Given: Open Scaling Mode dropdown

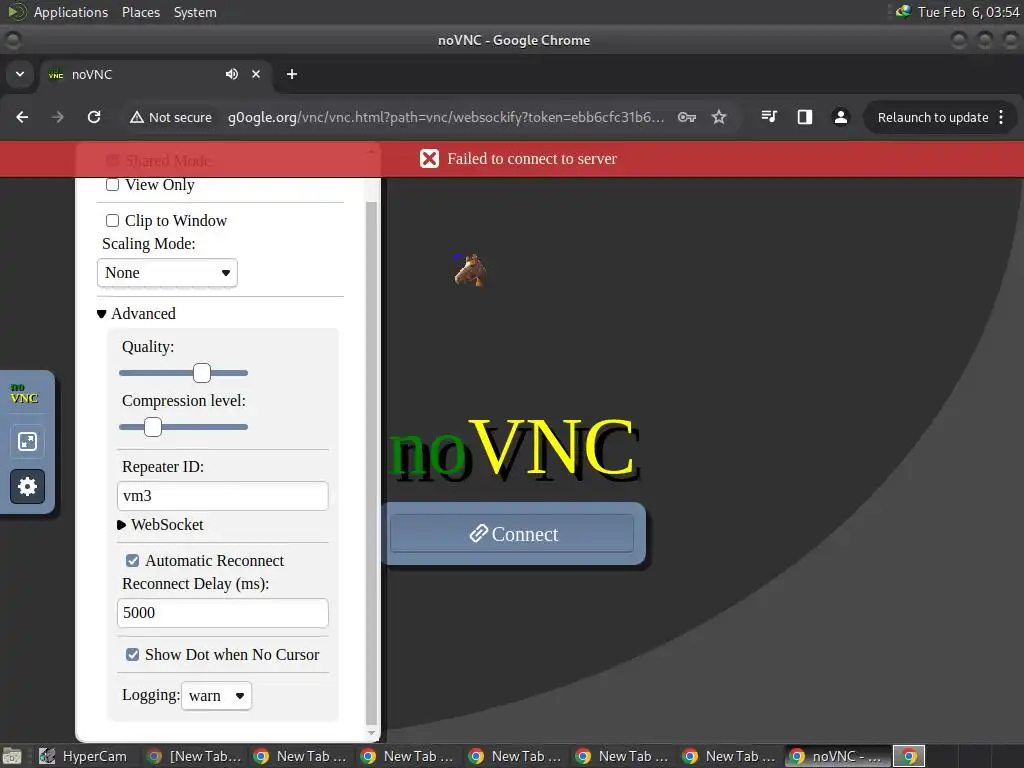Looking at the screenshot, I should (167, 272).
